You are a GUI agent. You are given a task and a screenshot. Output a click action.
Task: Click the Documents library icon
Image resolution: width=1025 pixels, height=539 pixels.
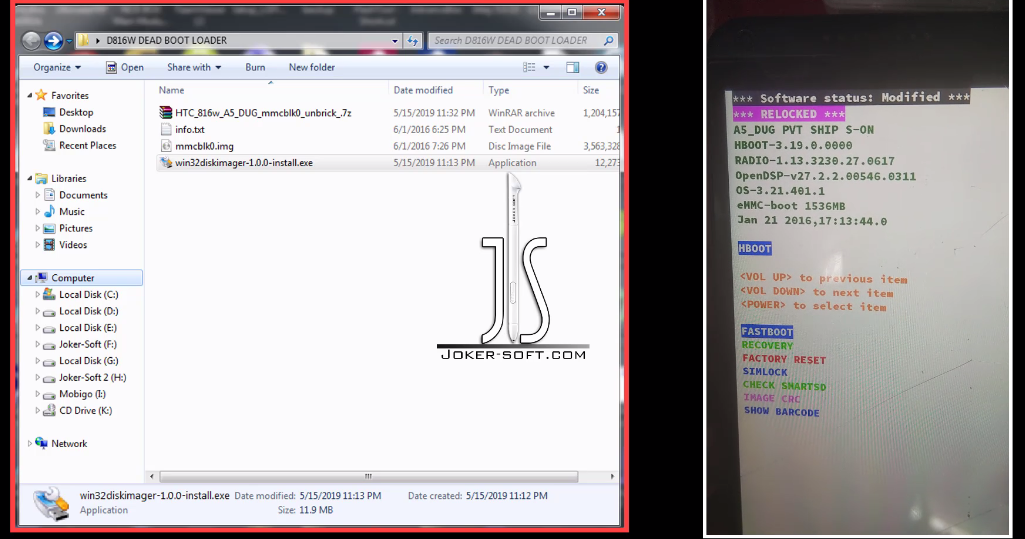pos(49,195)
